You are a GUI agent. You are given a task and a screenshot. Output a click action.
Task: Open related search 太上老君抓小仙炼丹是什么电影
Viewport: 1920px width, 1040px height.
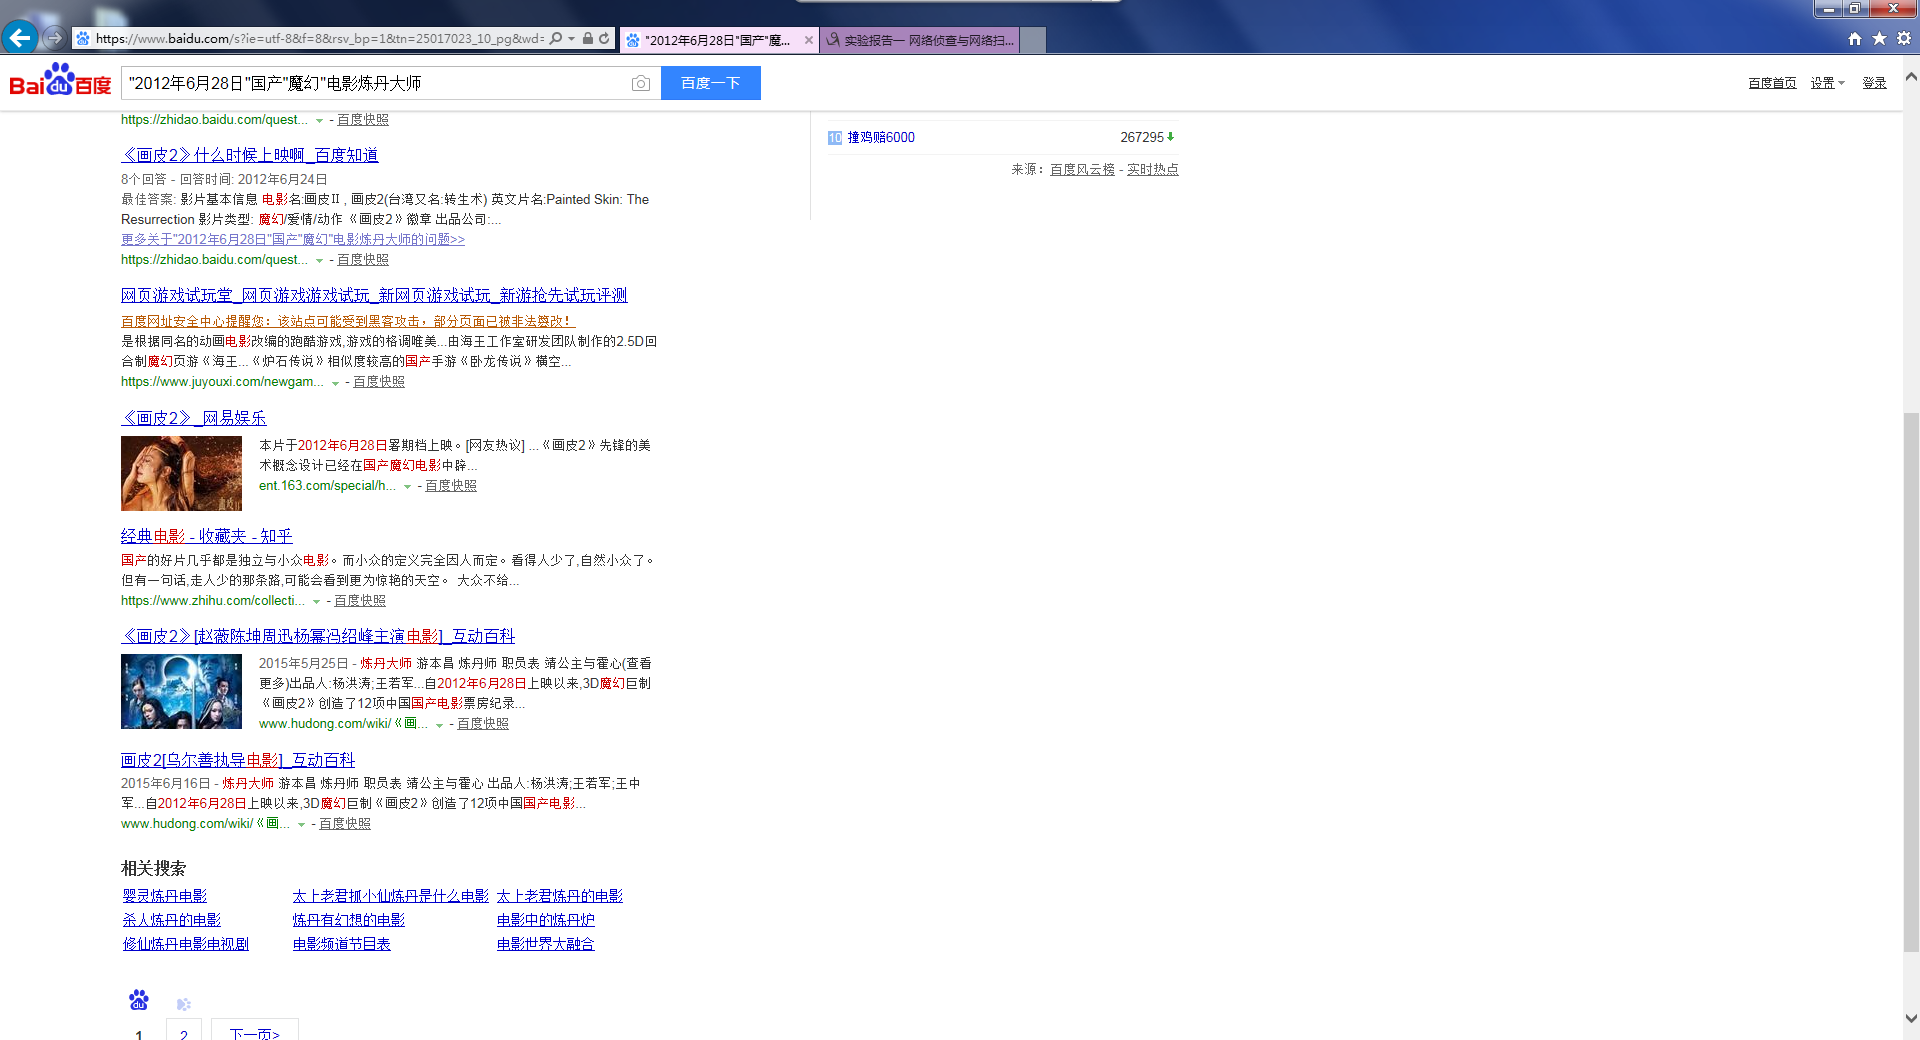coord(391,896)
